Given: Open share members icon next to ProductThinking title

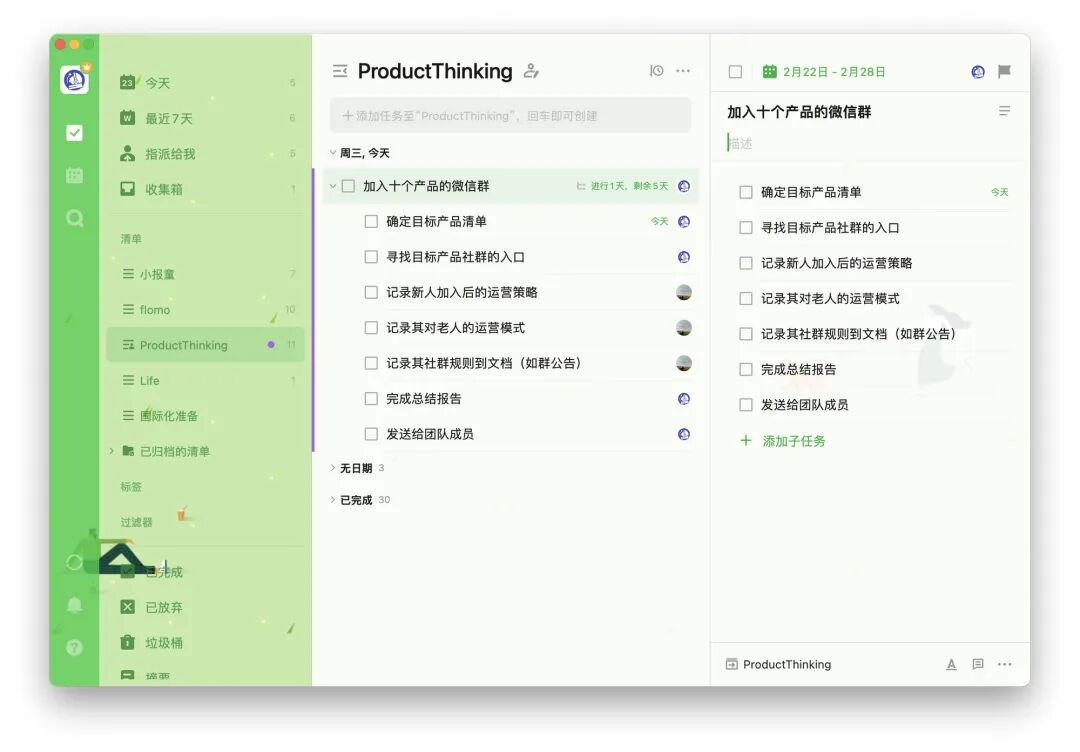Looking at the screenshot, I should (531, 71).
